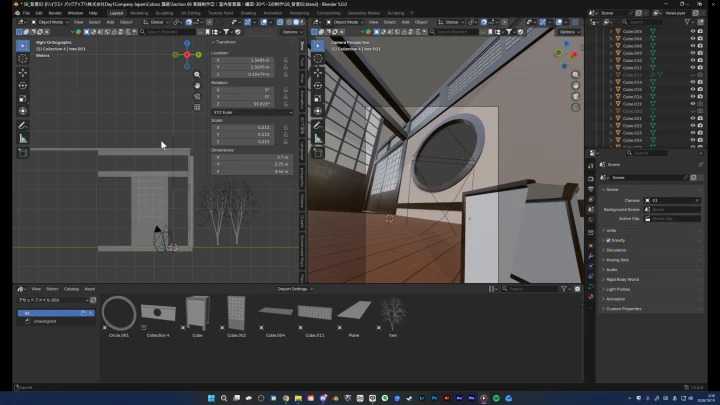Switch orthographic grid icon in left viewport
The height and width of the screenshot is (405, 720).
tap(197, 107)
